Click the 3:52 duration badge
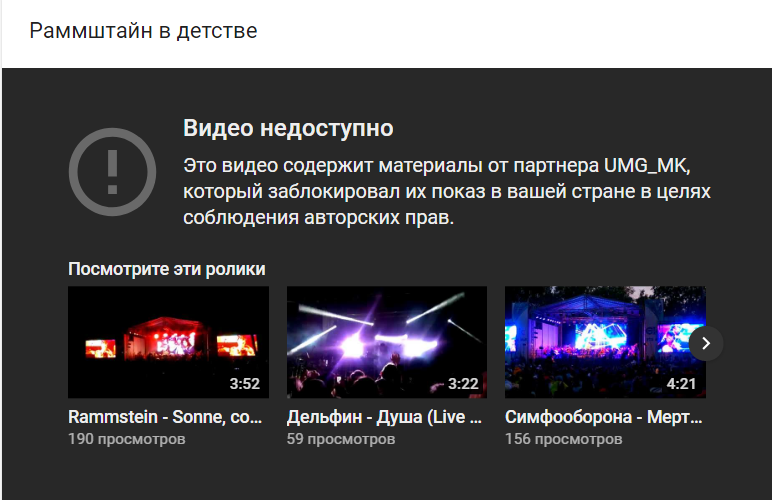Viewport: 772px width, 500px height. point(245,383)
